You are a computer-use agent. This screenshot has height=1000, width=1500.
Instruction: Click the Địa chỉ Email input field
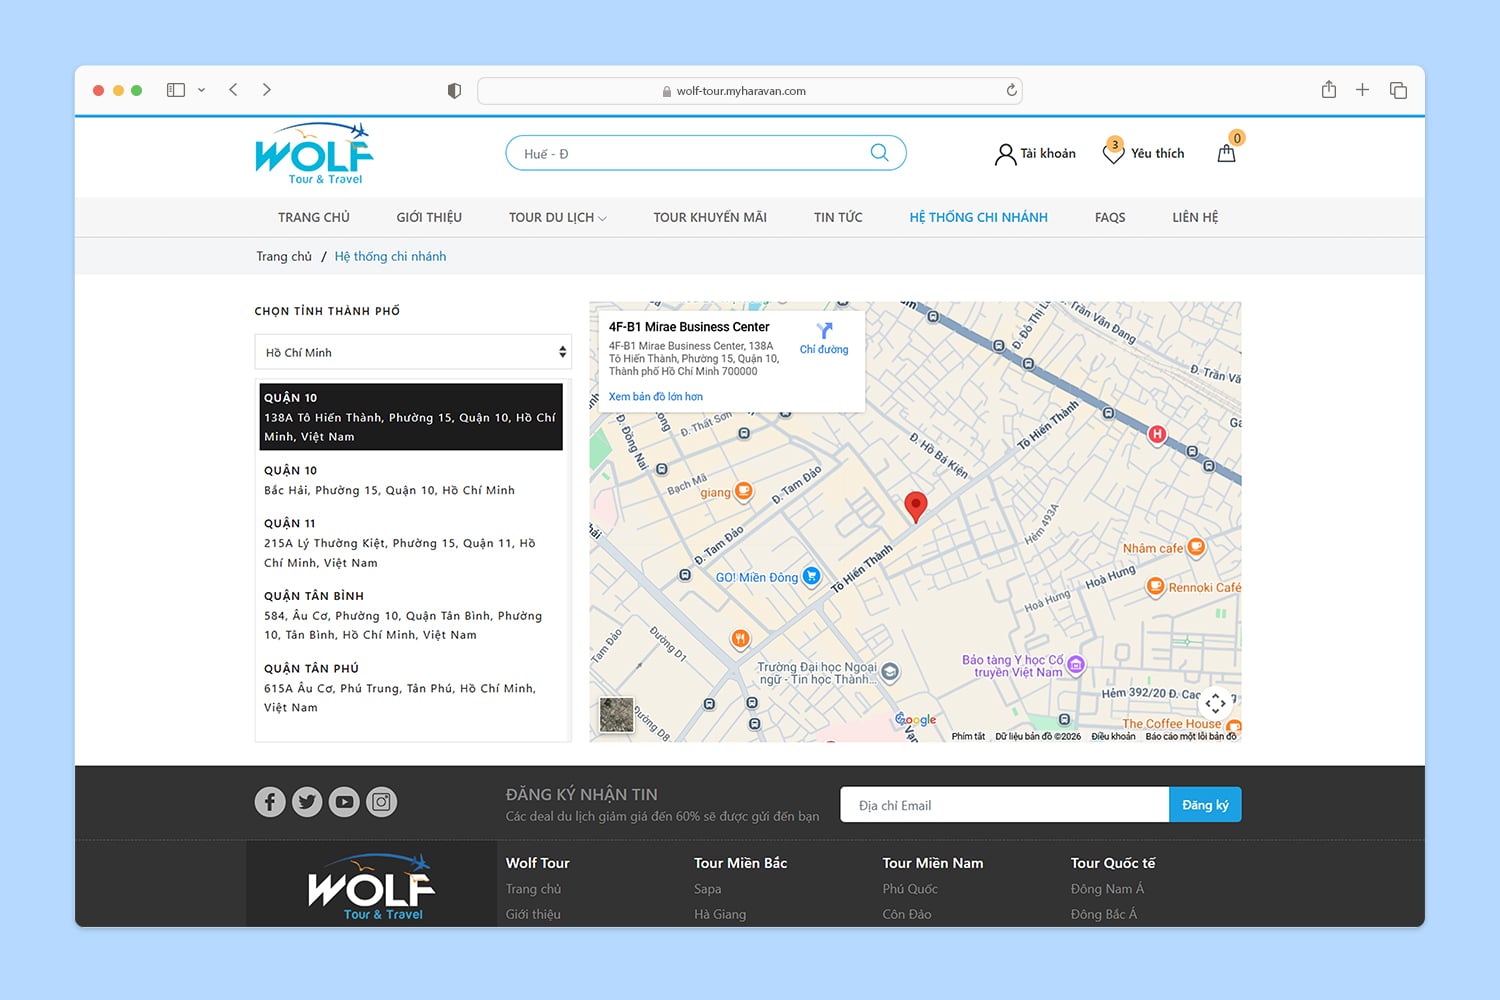coord(1003,804)
